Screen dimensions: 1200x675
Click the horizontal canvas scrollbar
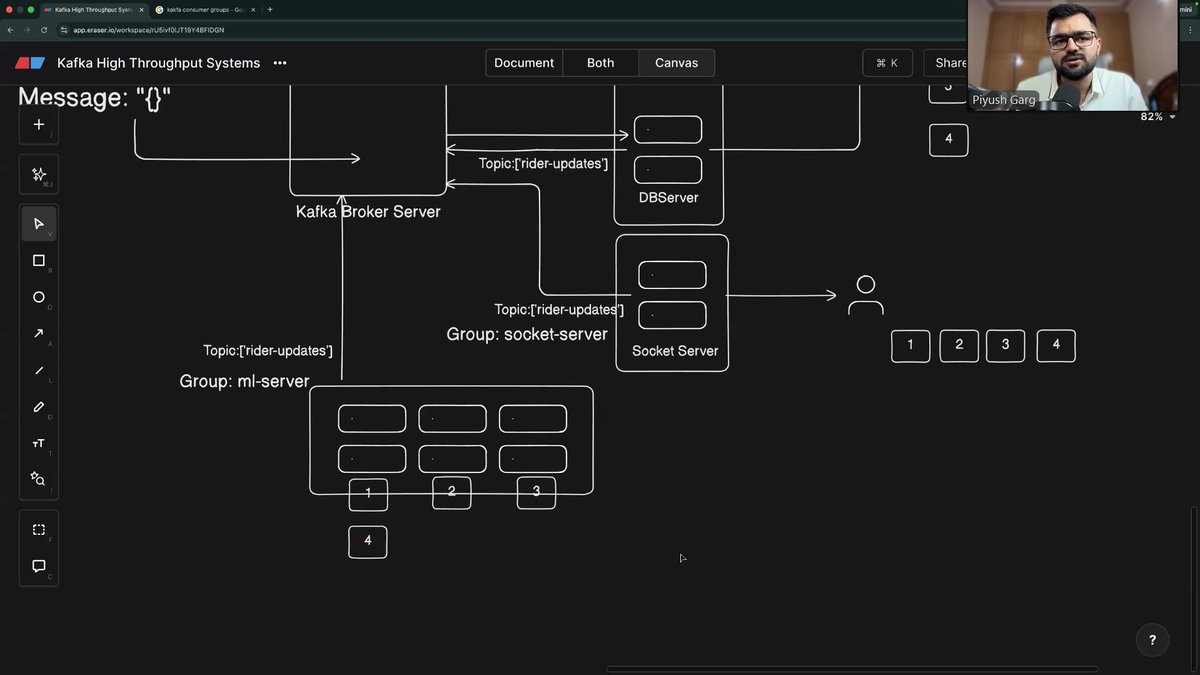pos(852,669)
